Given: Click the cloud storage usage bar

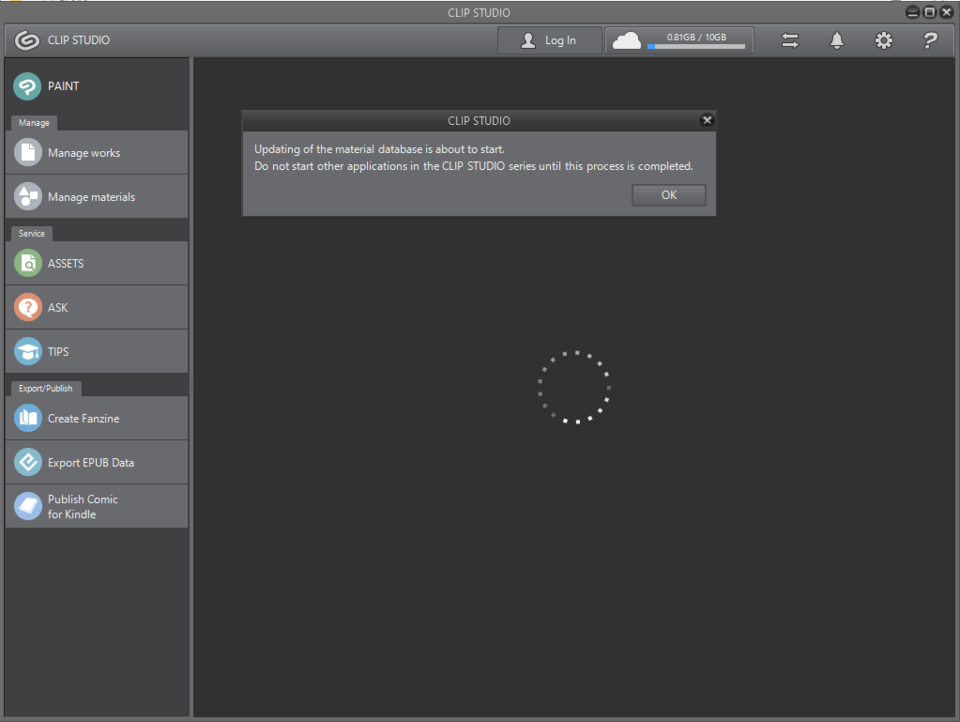Looking at the screenshot, I should pos(694,46).
